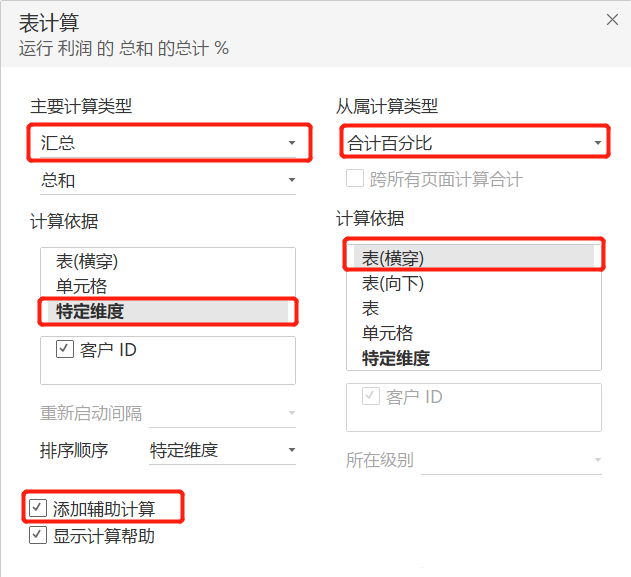Image resolution: width=631 pixels, height=577 pixels.
Task: Select 表(横穿) in secondary 计算依据 list
Action: [474, 258]
